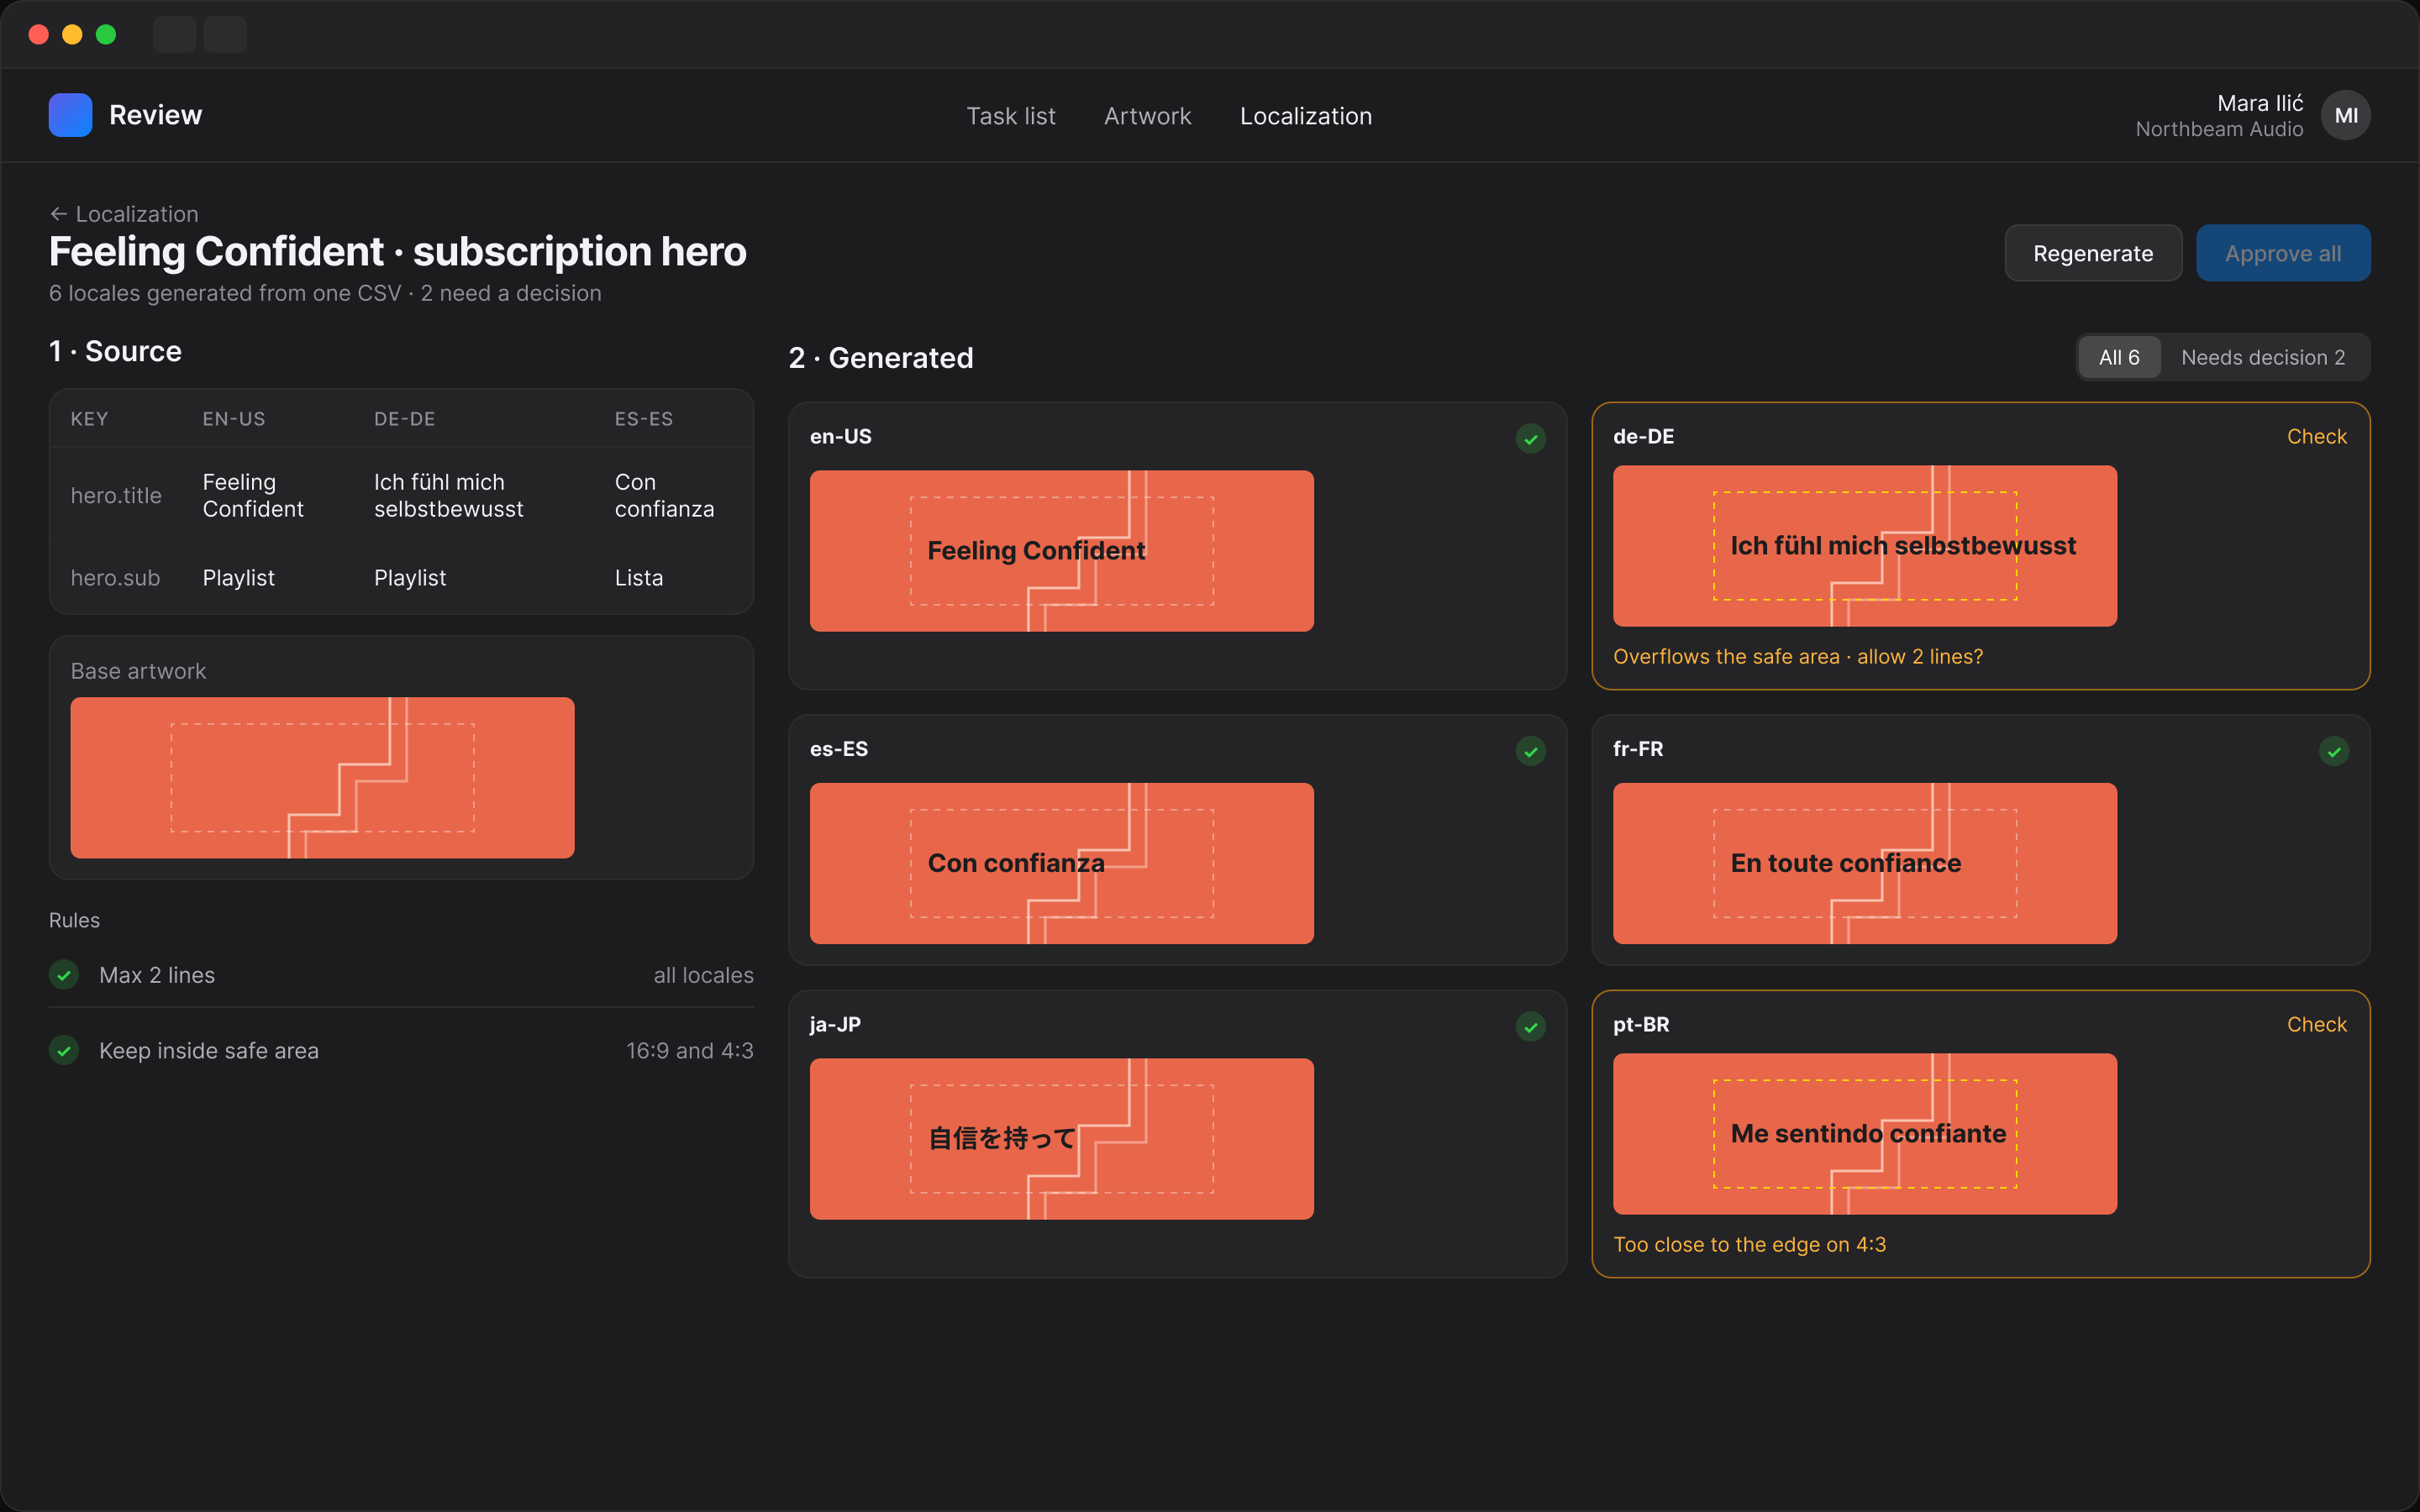This screenshot has width=2420, height=1512.
Task: Click Check on the de-DE card
Action: pyautogui.click(x=2317, y=436)
